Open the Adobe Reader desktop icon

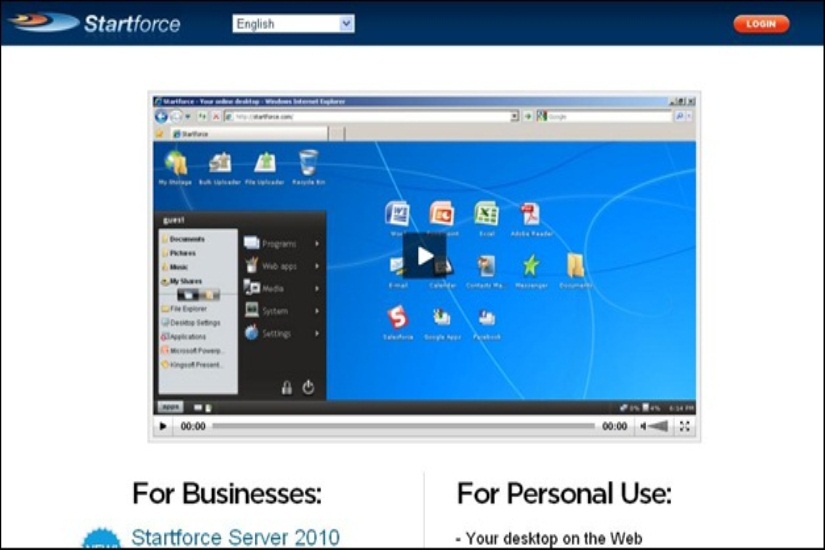point(531,218)
